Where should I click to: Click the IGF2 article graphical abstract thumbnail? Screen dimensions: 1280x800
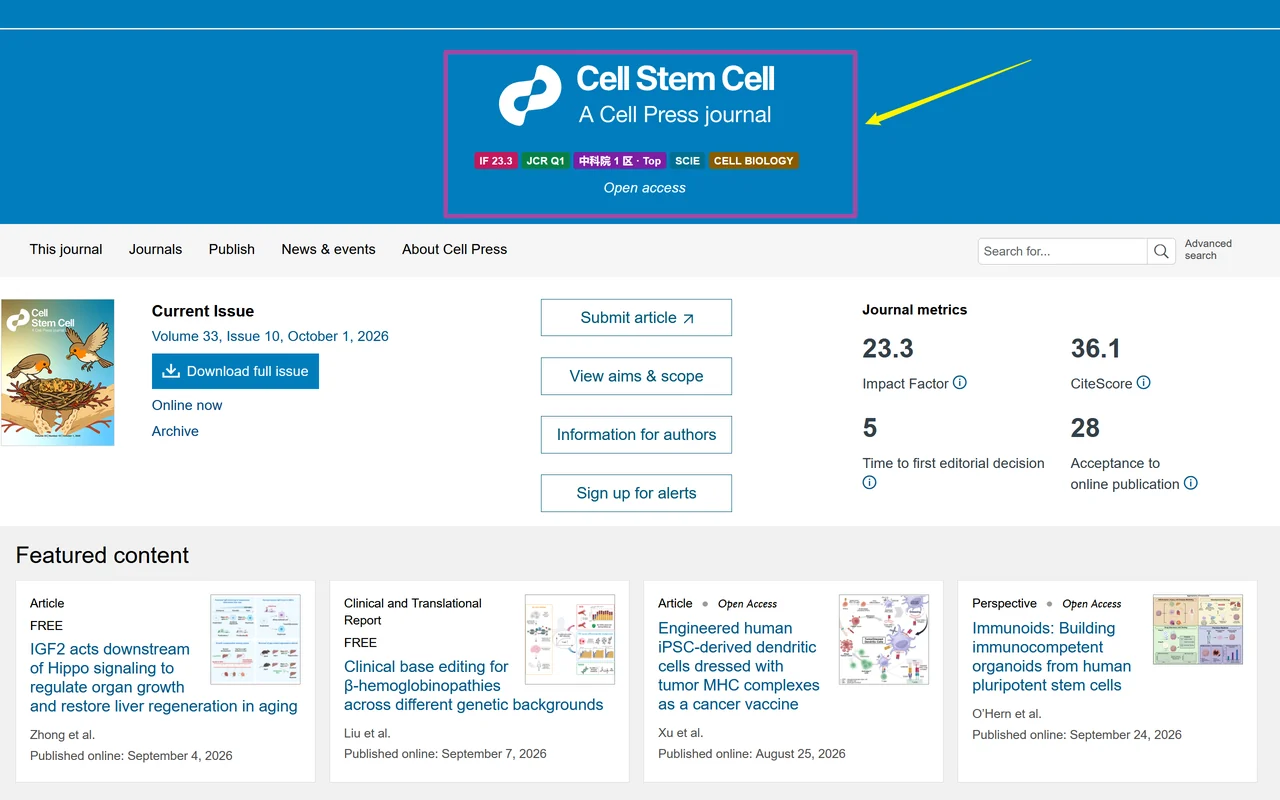click(x=255, y=639)
